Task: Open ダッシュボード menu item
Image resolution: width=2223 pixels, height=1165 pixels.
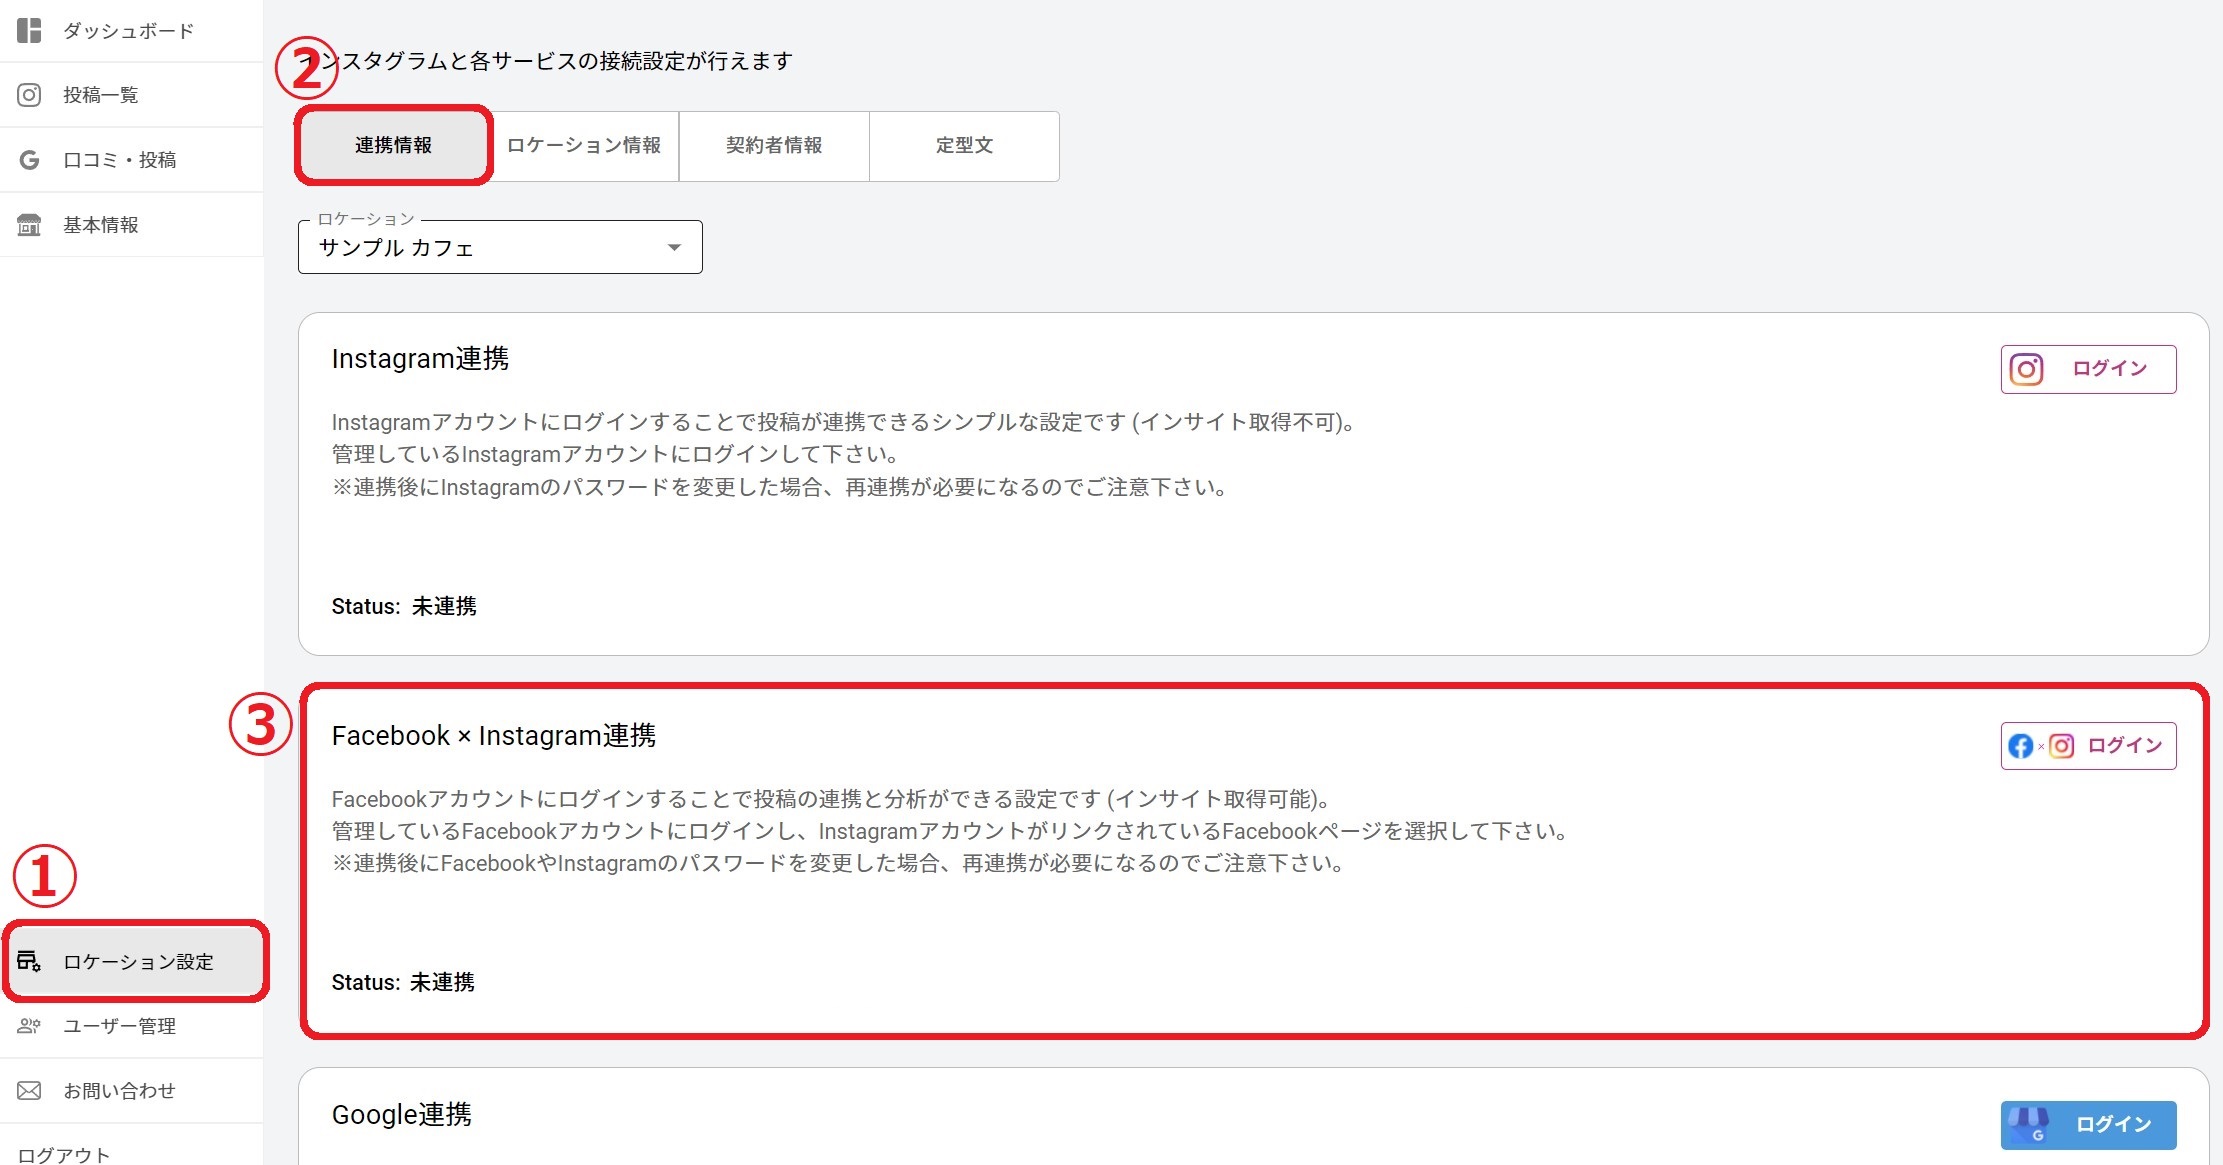Action: click(x=128, y=31)
